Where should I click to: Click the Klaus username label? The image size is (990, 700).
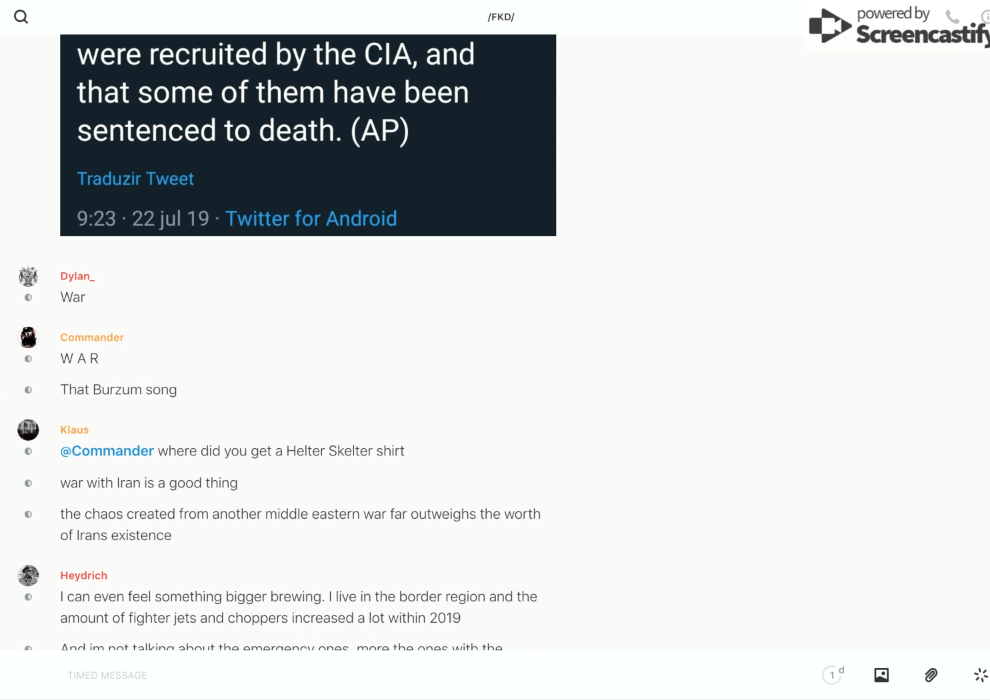(74, 430)
